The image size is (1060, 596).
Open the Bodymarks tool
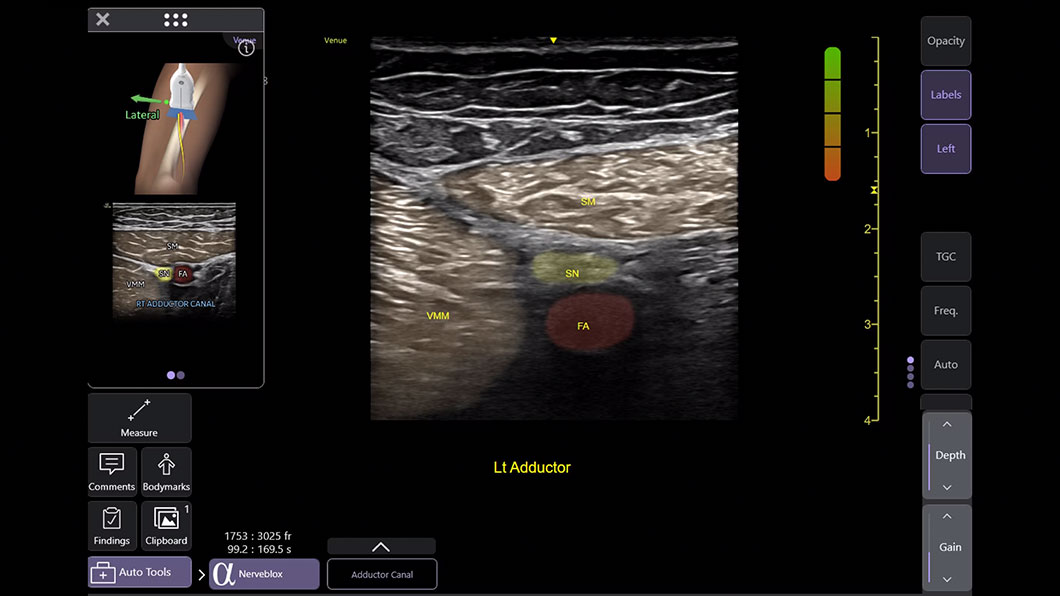(x=166, y=472)
